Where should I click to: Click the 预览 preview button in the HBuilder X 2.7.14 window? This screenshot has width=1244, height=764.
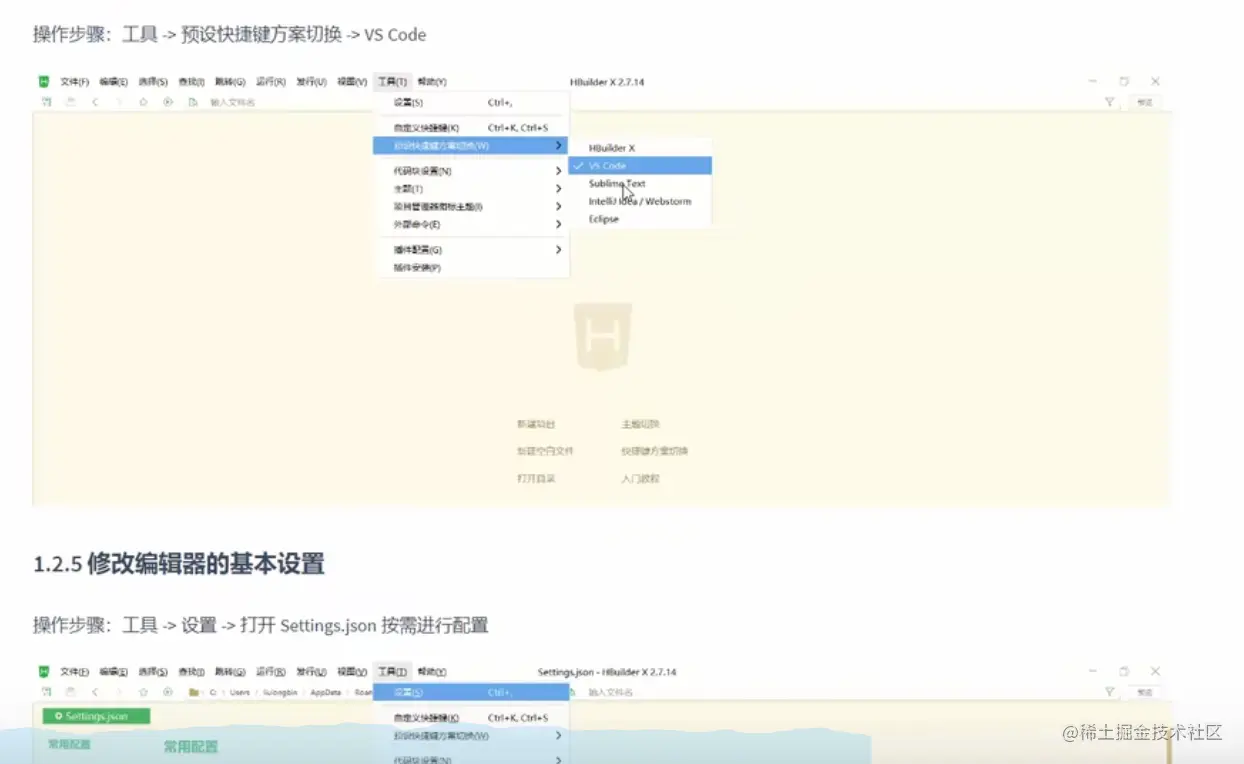coord(1145,102)
